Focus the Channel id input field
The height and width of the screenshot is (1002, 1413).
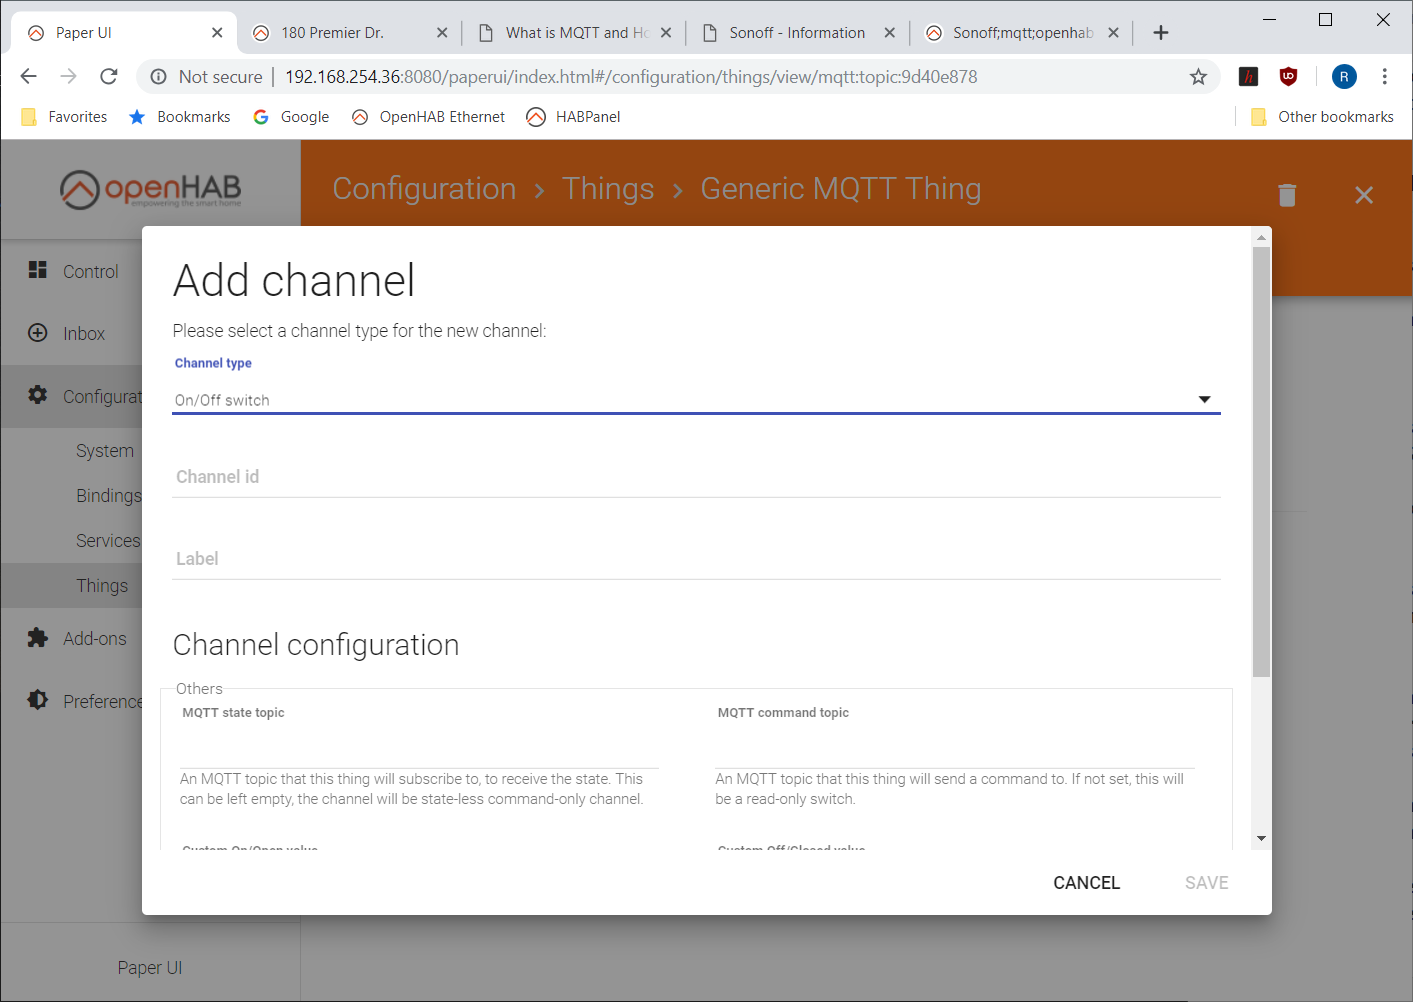click(x=696, y=477)
